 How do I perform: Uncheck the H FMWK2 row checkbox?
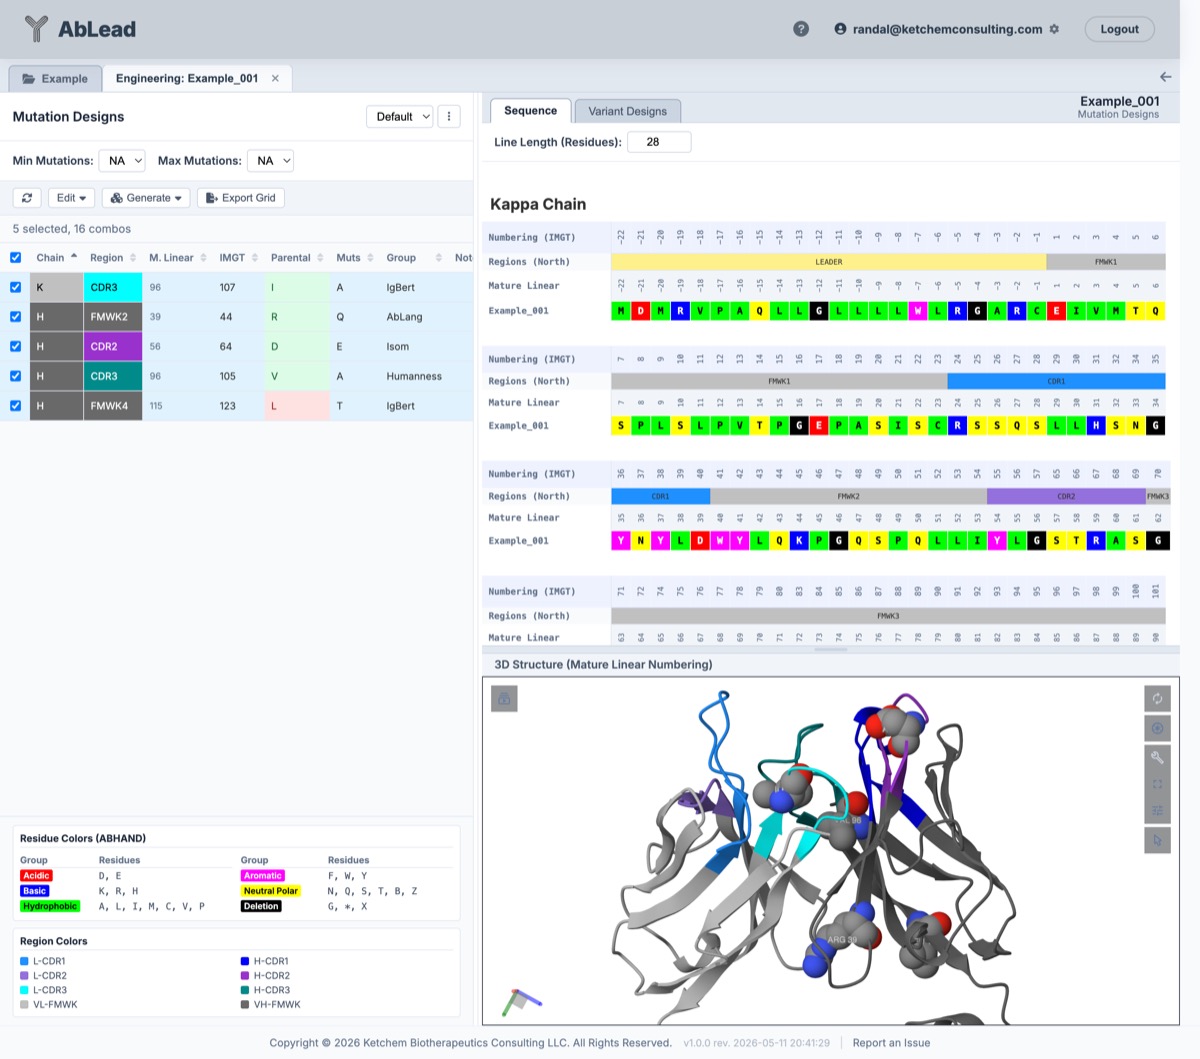click(15, 317)
